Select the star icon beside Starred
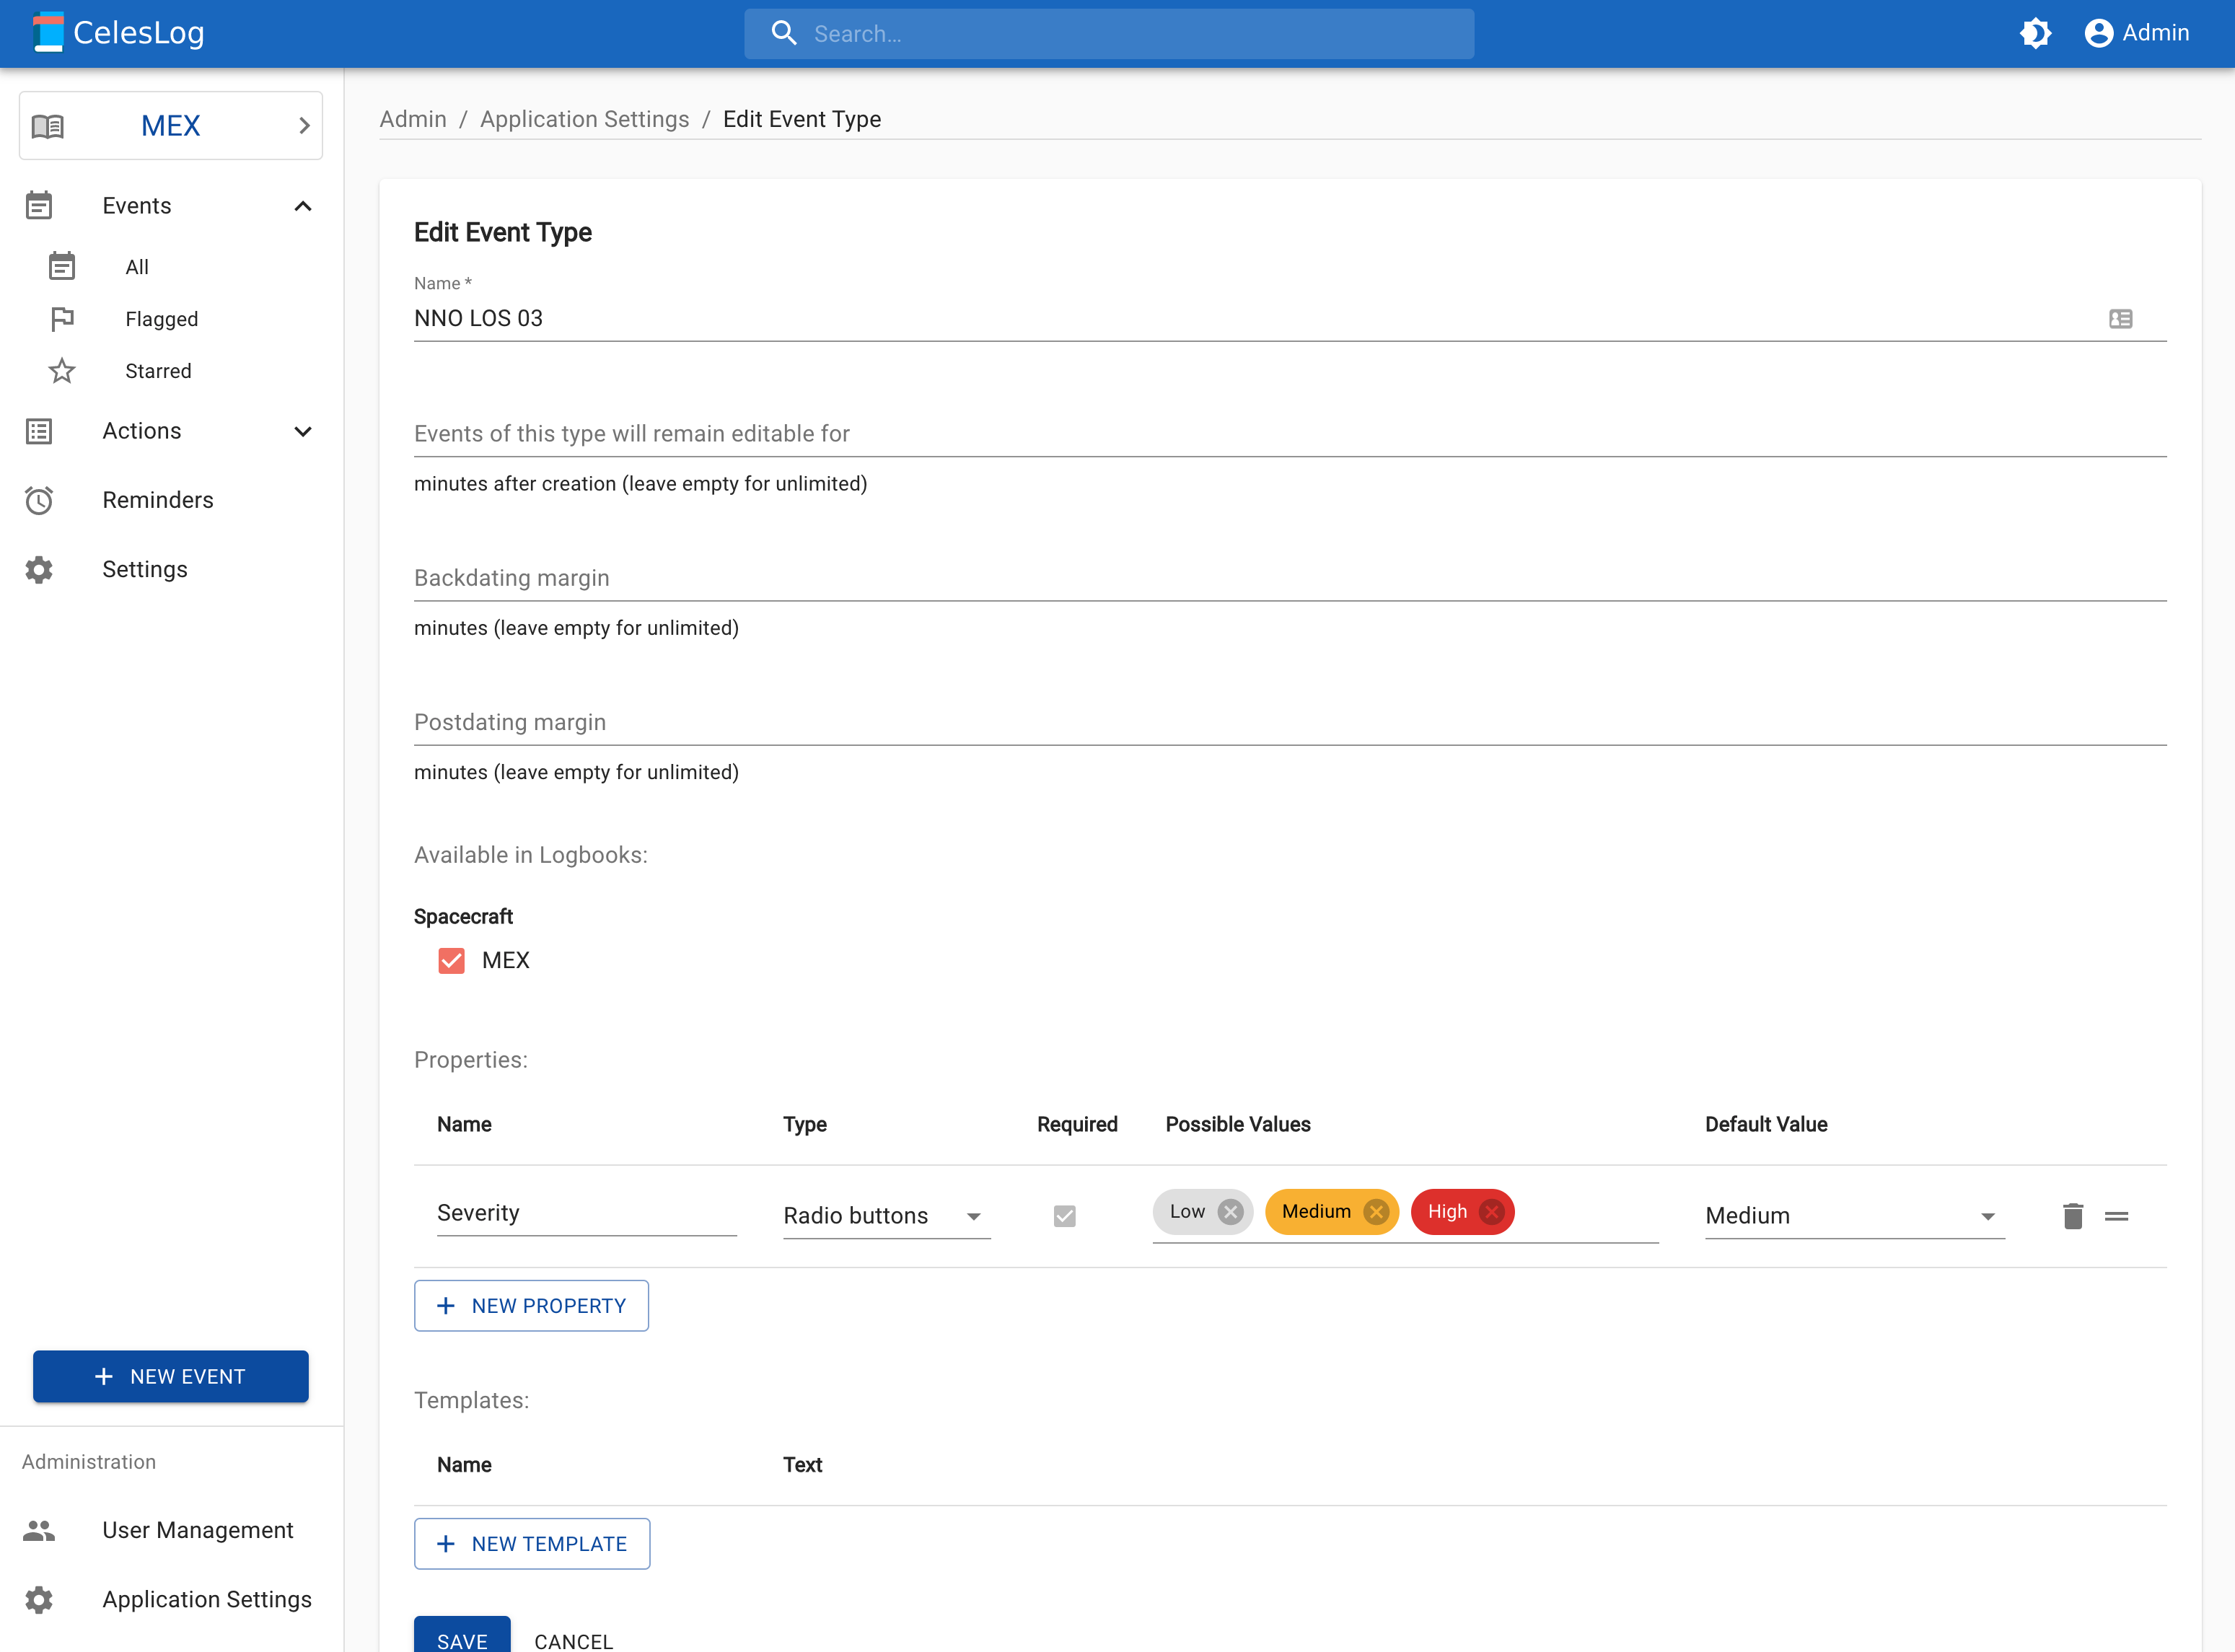This screenshot has height=1652, width=2235. pyautogui.click(x=62, y=370)
